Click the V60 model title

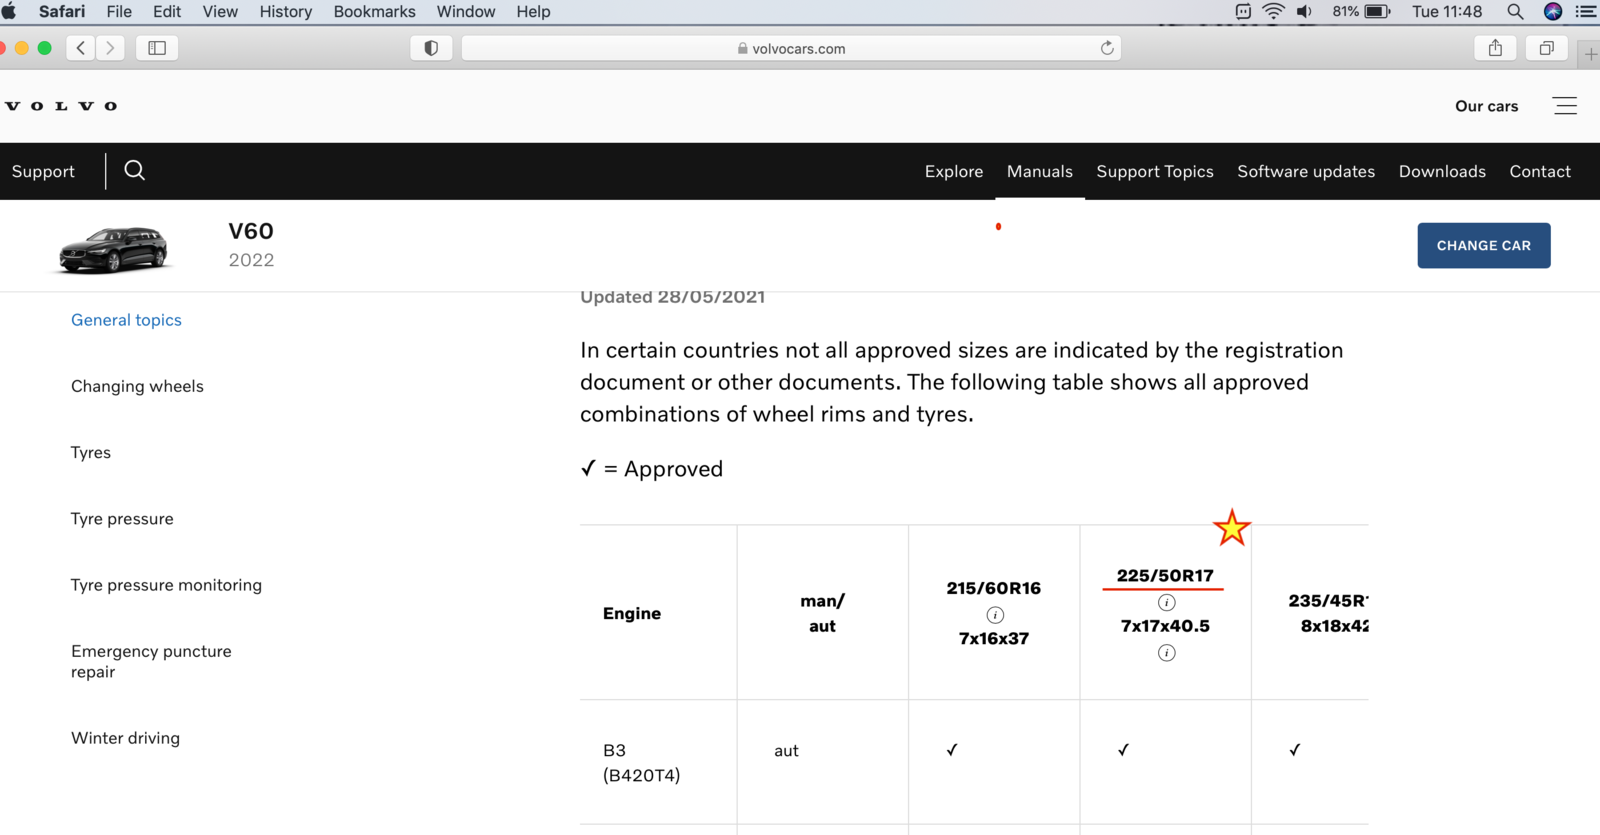[251, 231]
